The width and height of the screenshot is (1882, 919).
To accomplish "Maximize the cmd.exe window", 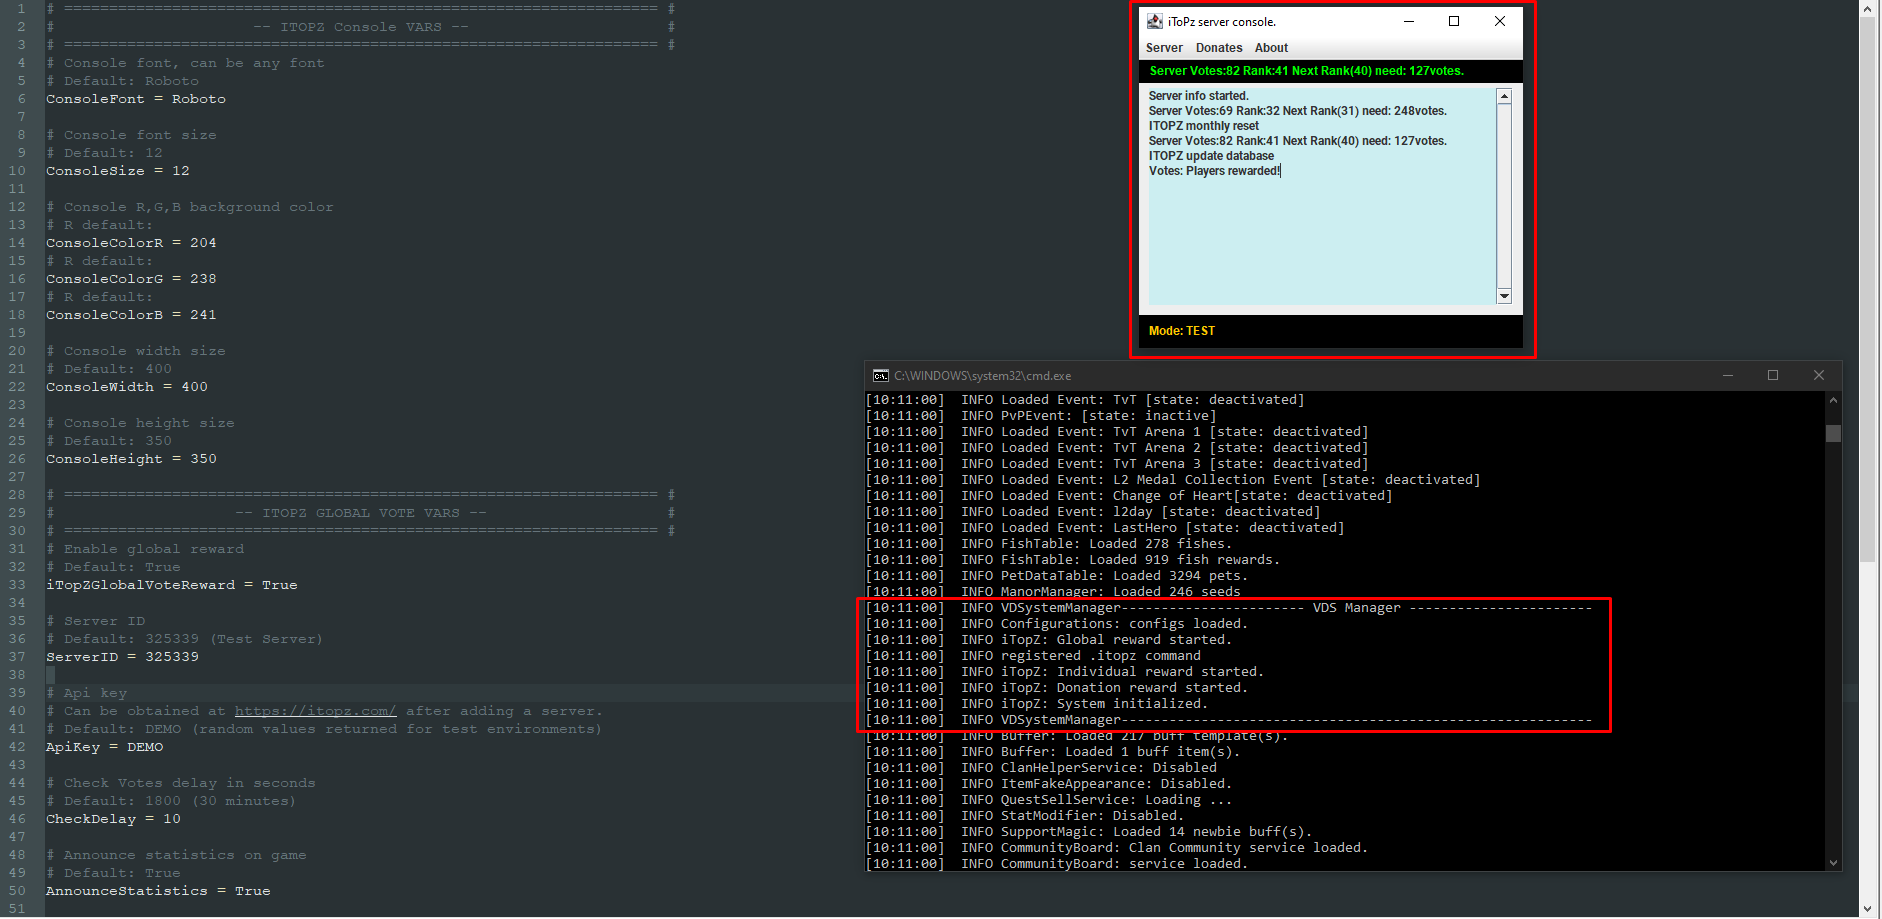I will (x=1773, y=376).
